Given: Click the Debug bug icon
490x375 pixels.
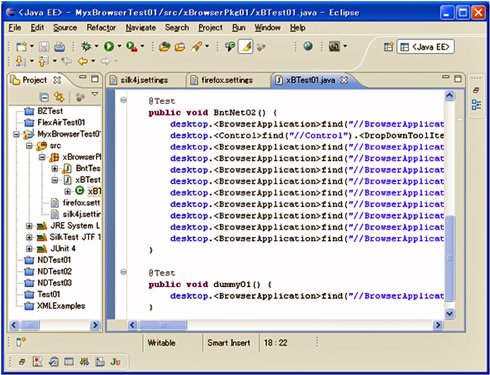Looking at the screenshot, I should pos(86,46).
